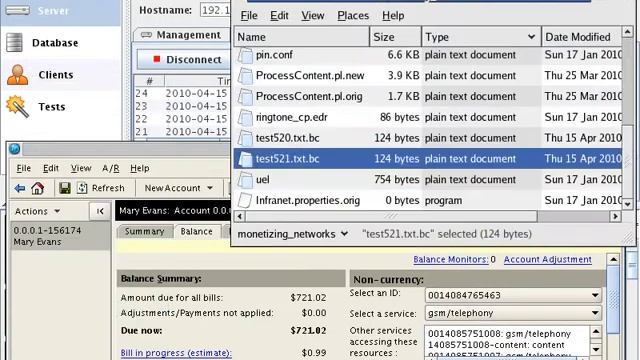Sort by the Name column header

pos(302,37)
